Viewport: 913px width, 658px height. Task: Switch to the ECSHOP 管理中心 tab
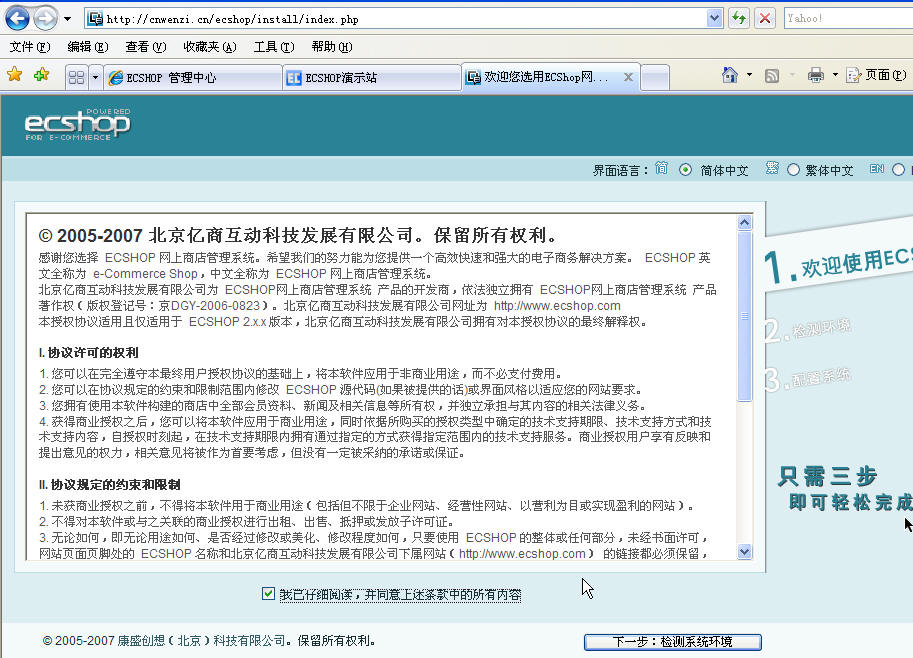coord(193,77)
